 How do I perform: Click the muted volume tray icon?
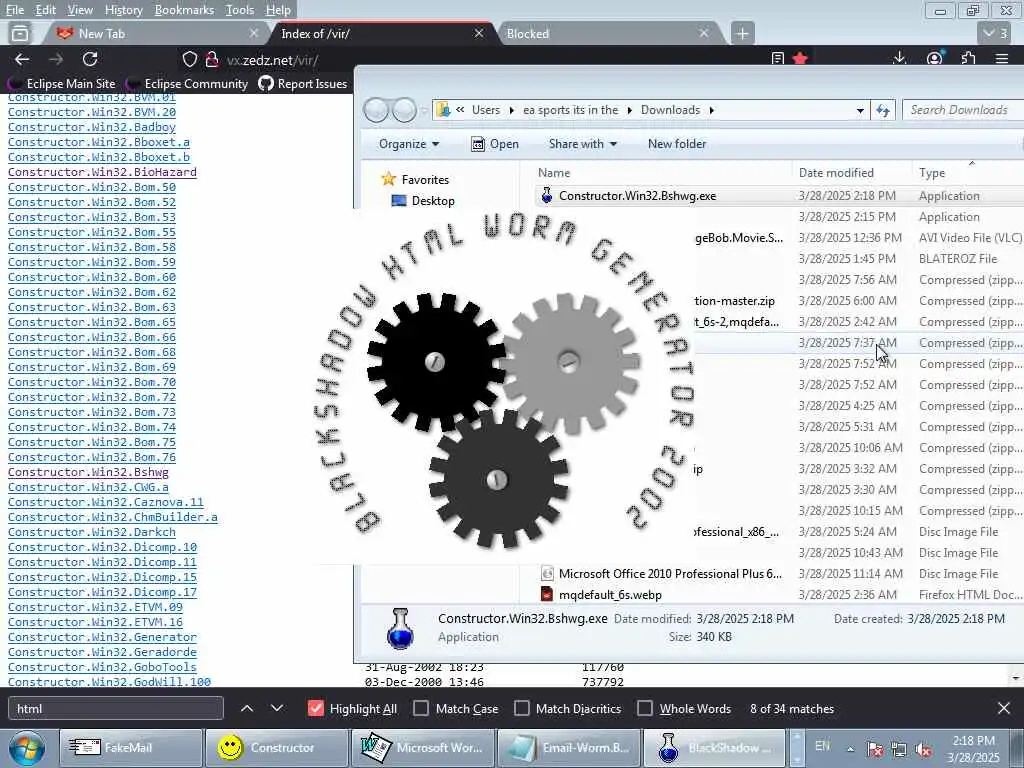click(x=924, y=750)
